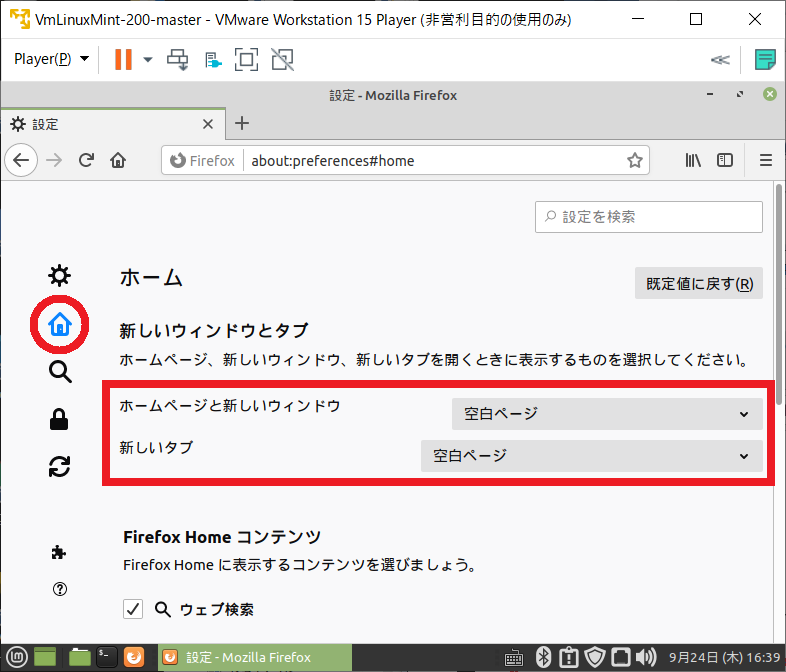This screenshot has width=786, height=672.
Task: Open the Bluetooth tray icon
Action: (x=543, y=657)
